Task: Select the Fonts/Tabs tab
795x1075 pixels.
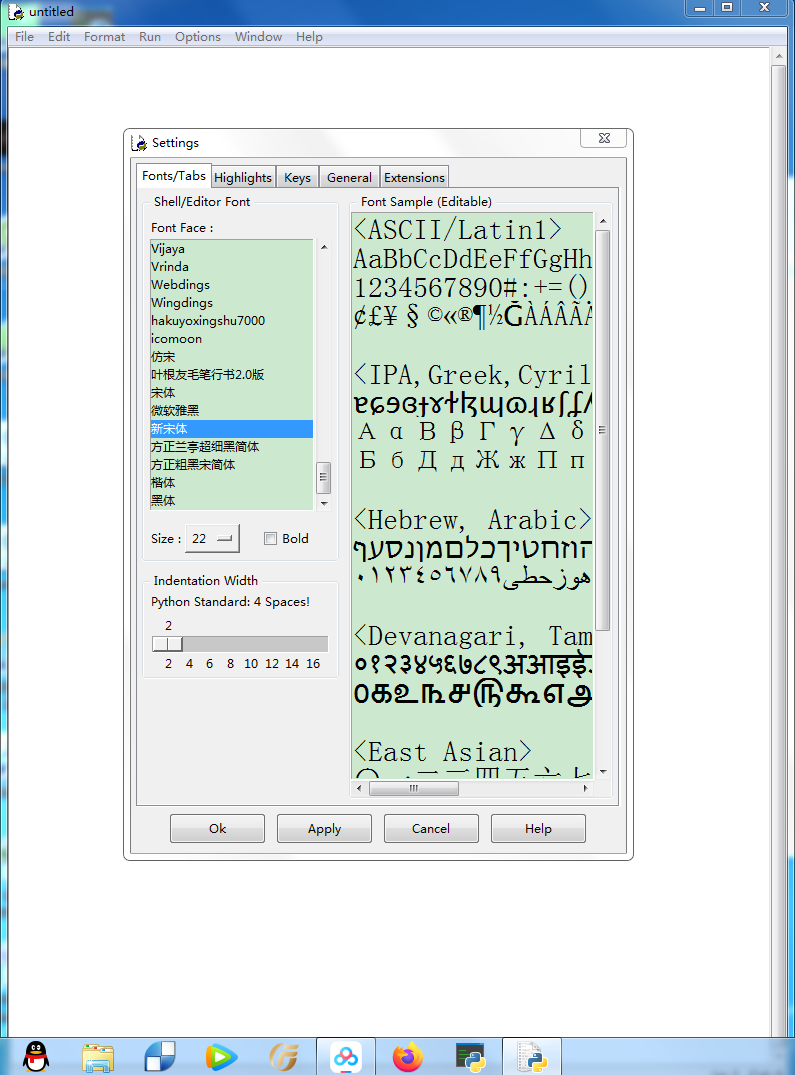Action: (x=173, y=176)
